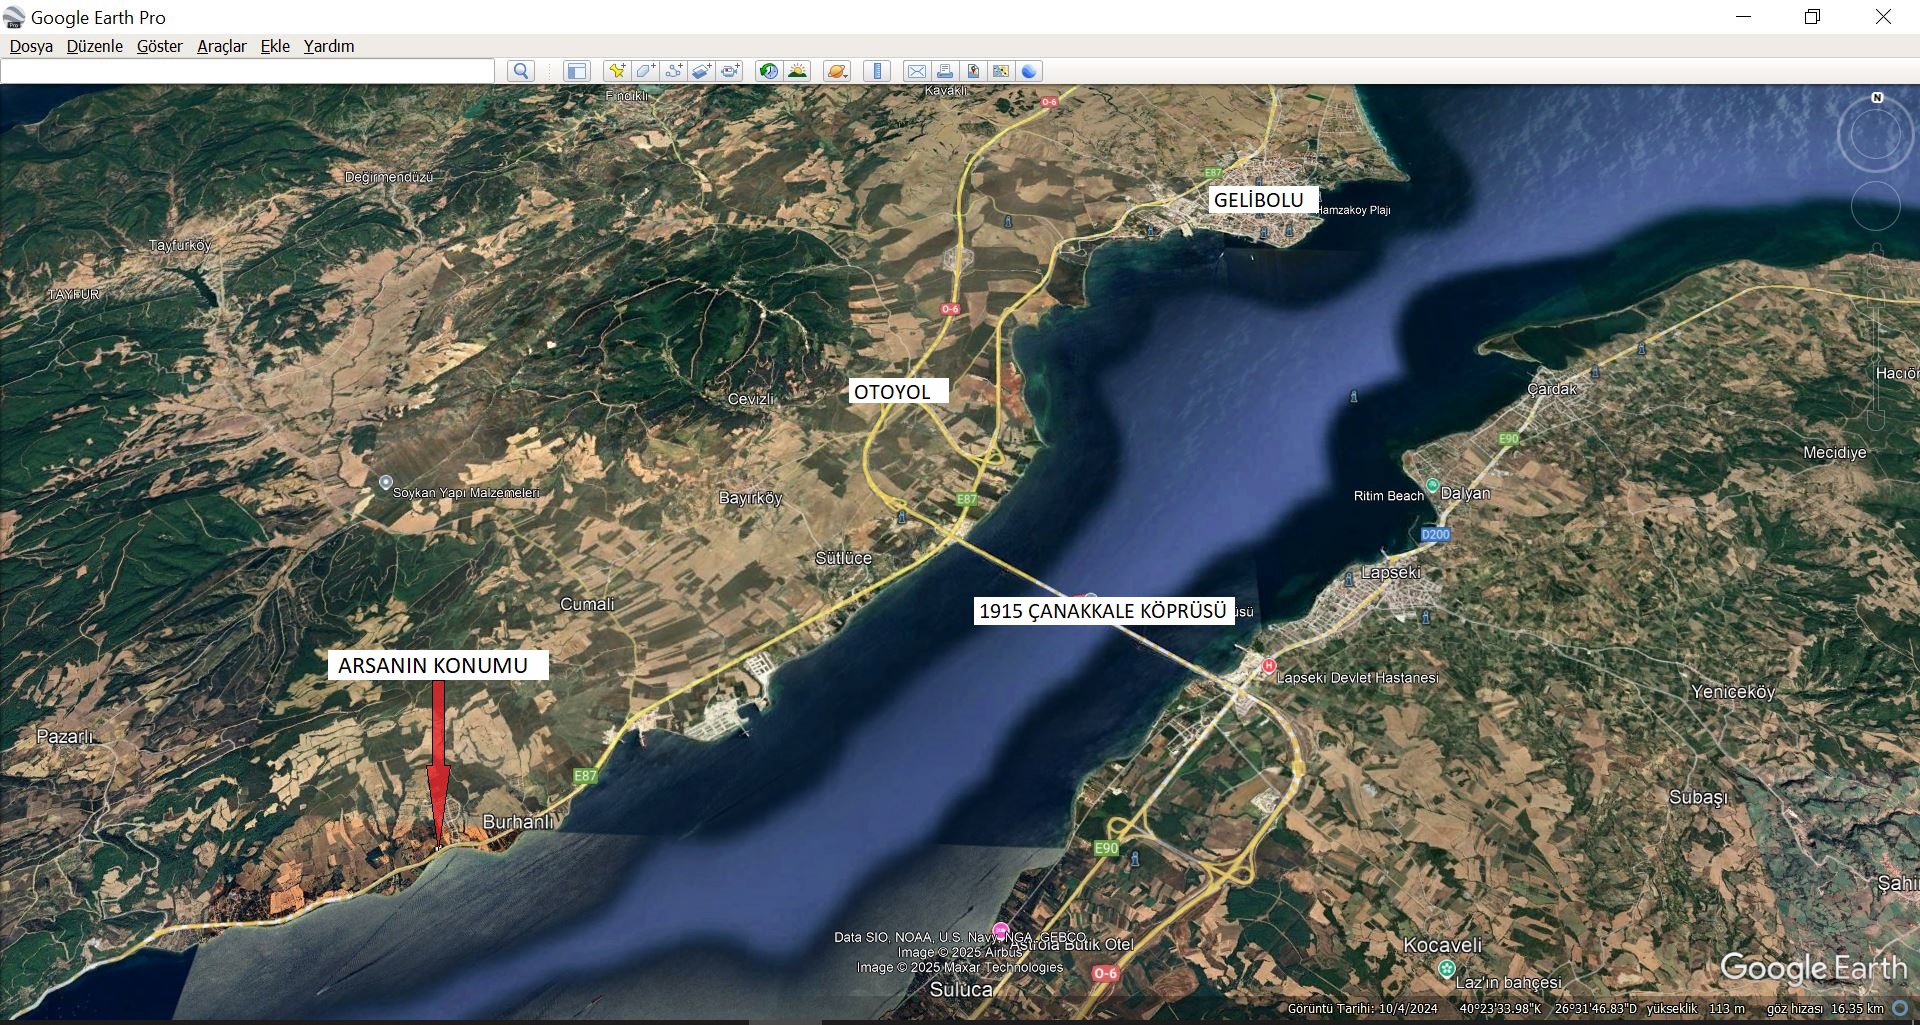Toggle the sidebar panel visibility
This screenshot has width=1920, height=1025.
tap(576, 71)
